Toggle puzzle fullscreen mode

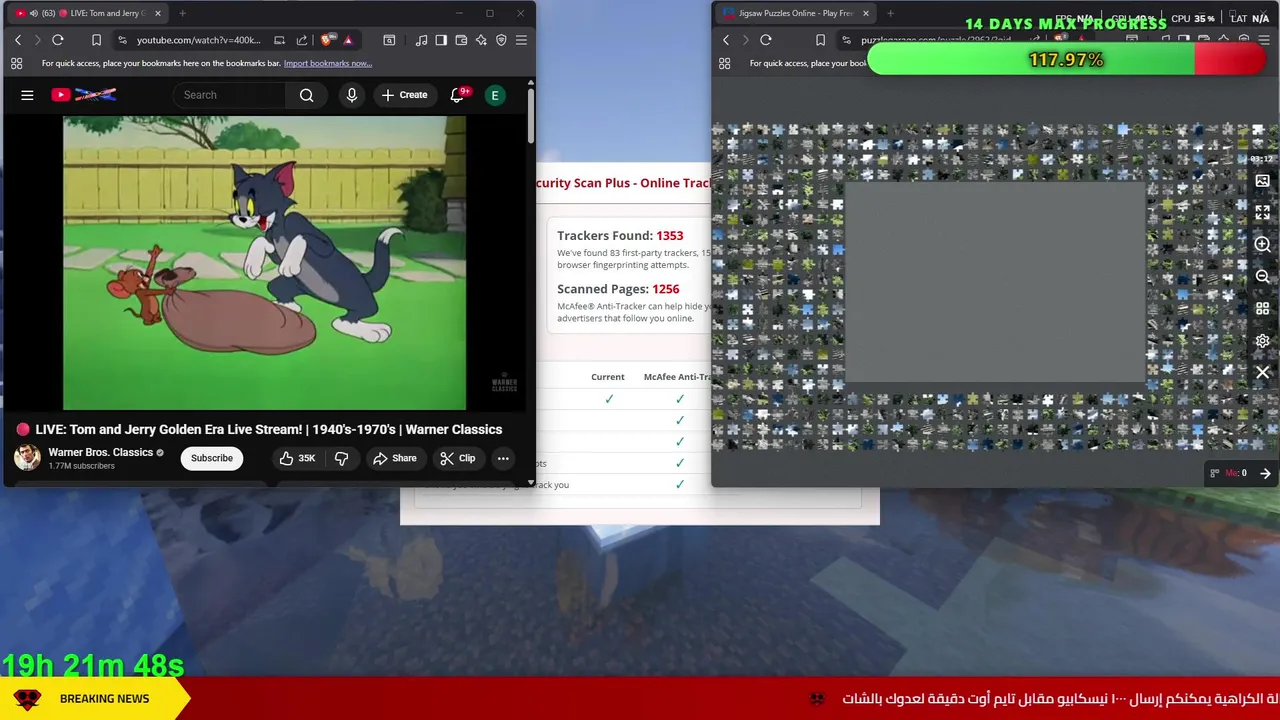point(1262,213)
